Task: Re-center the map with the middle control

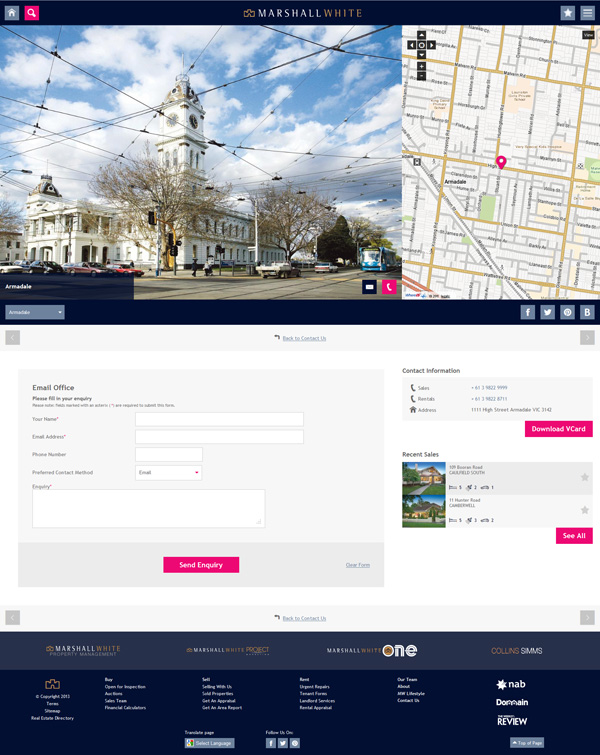Action: (421, 45)
